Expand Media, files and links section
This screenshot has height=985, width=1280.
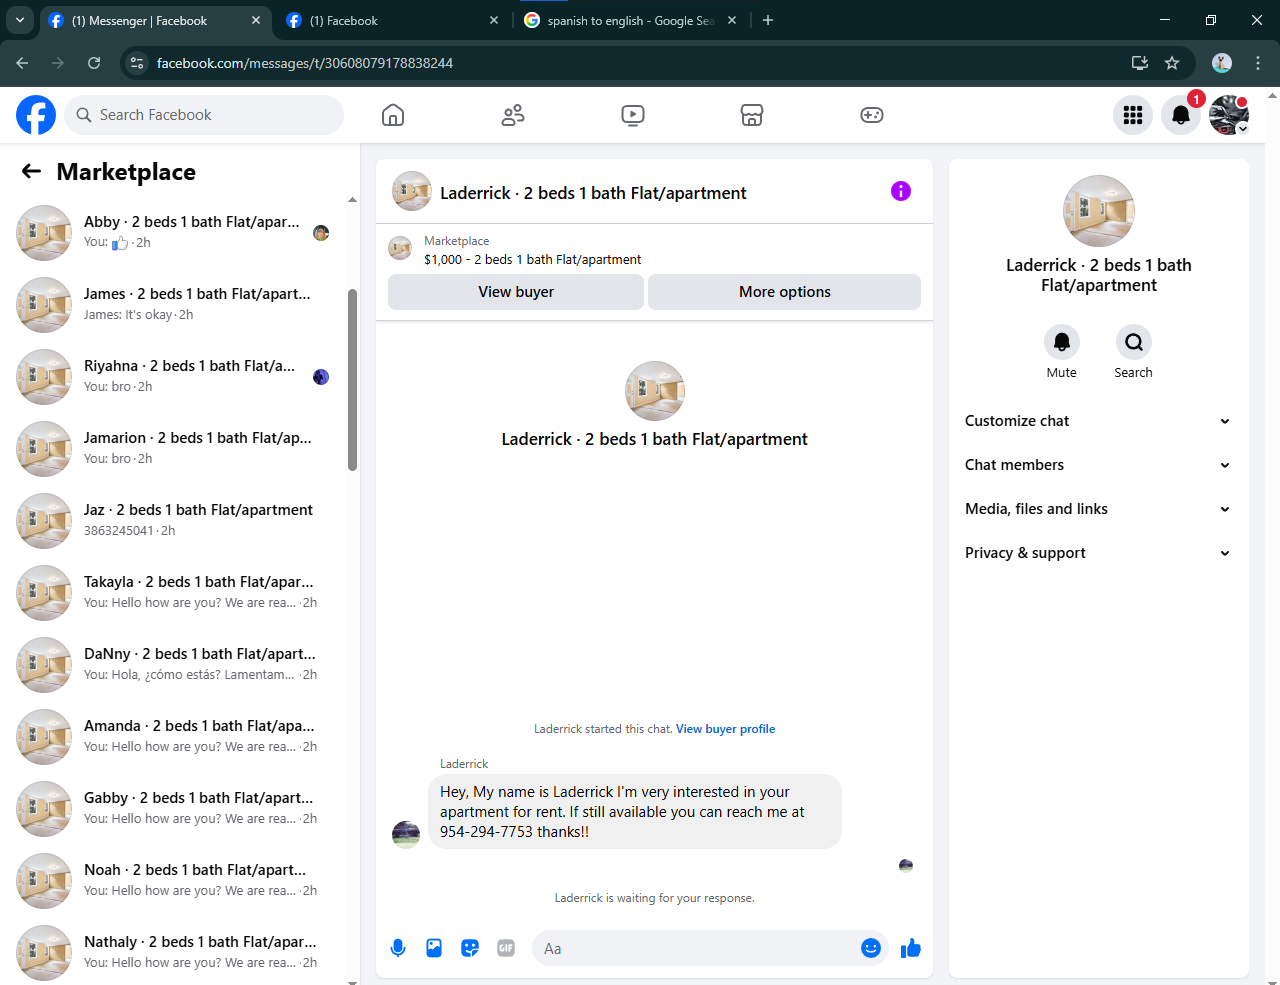pyautogui.click(x=1098, y=509)
